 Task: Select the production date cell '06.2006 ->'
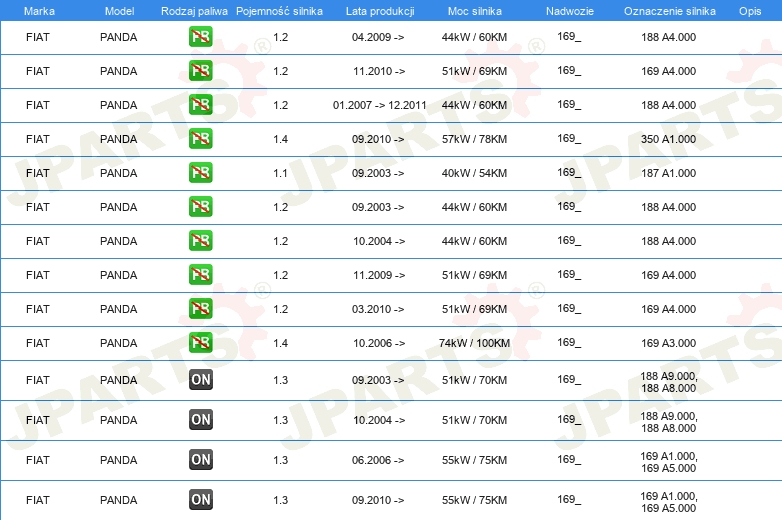coord(378,460)
